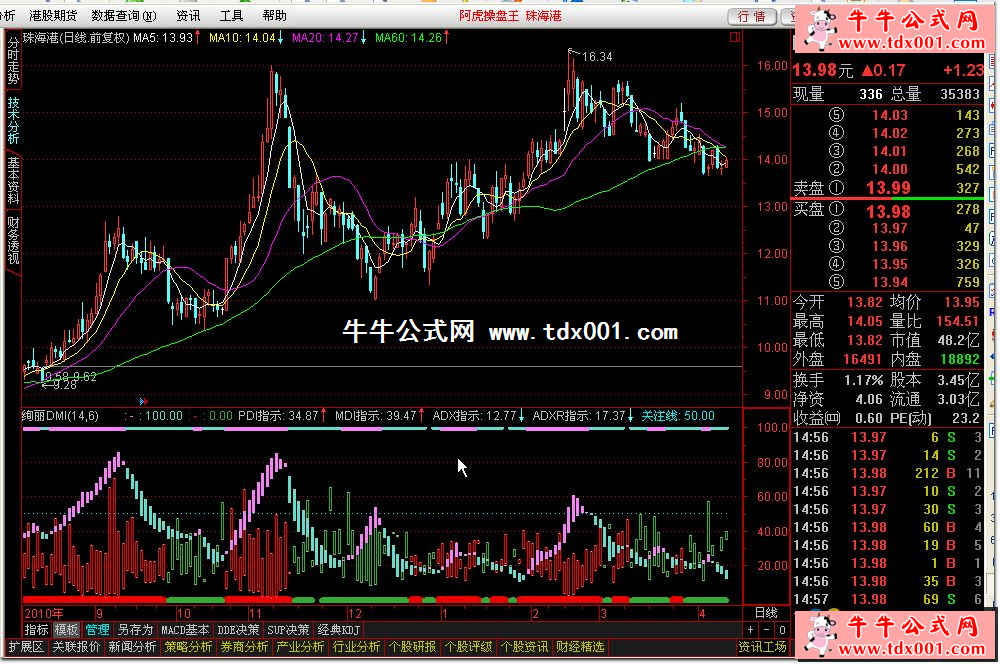Apply the MACD基本 indicator template
The image size is (1000, 664).
click(x=185, y=630)
